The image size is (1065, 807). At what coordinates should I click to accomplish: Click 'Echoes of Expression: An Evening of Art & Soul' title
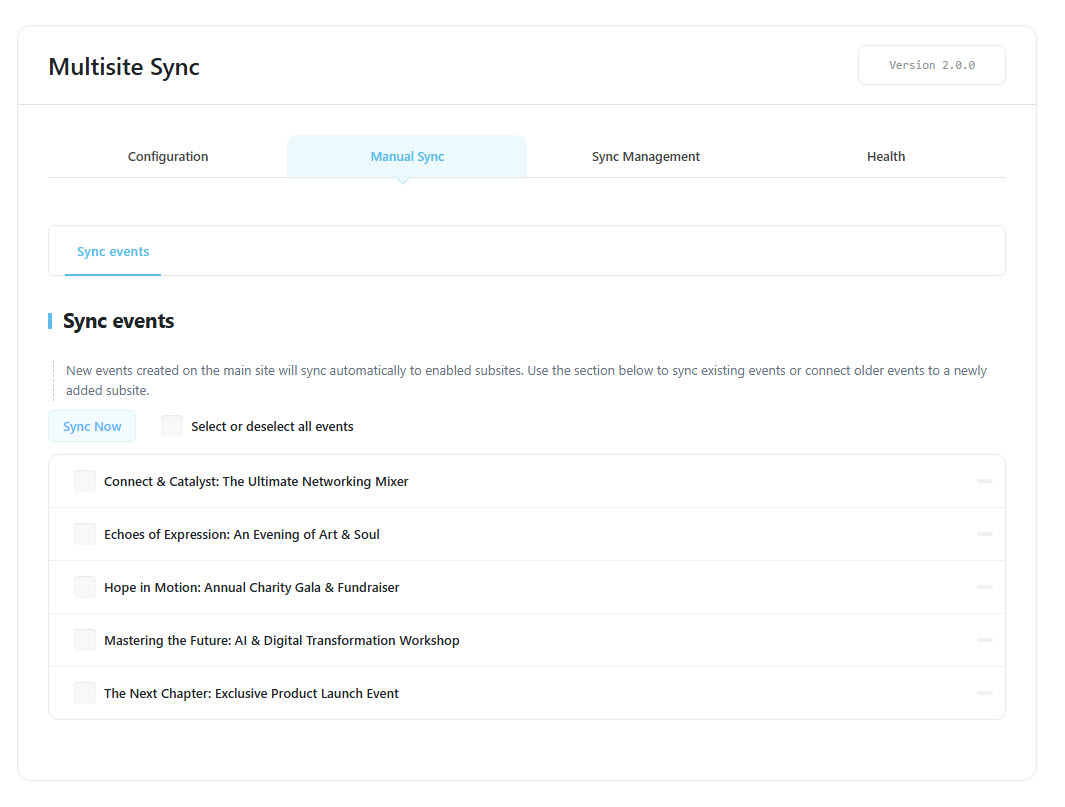[x=242, y=535]
